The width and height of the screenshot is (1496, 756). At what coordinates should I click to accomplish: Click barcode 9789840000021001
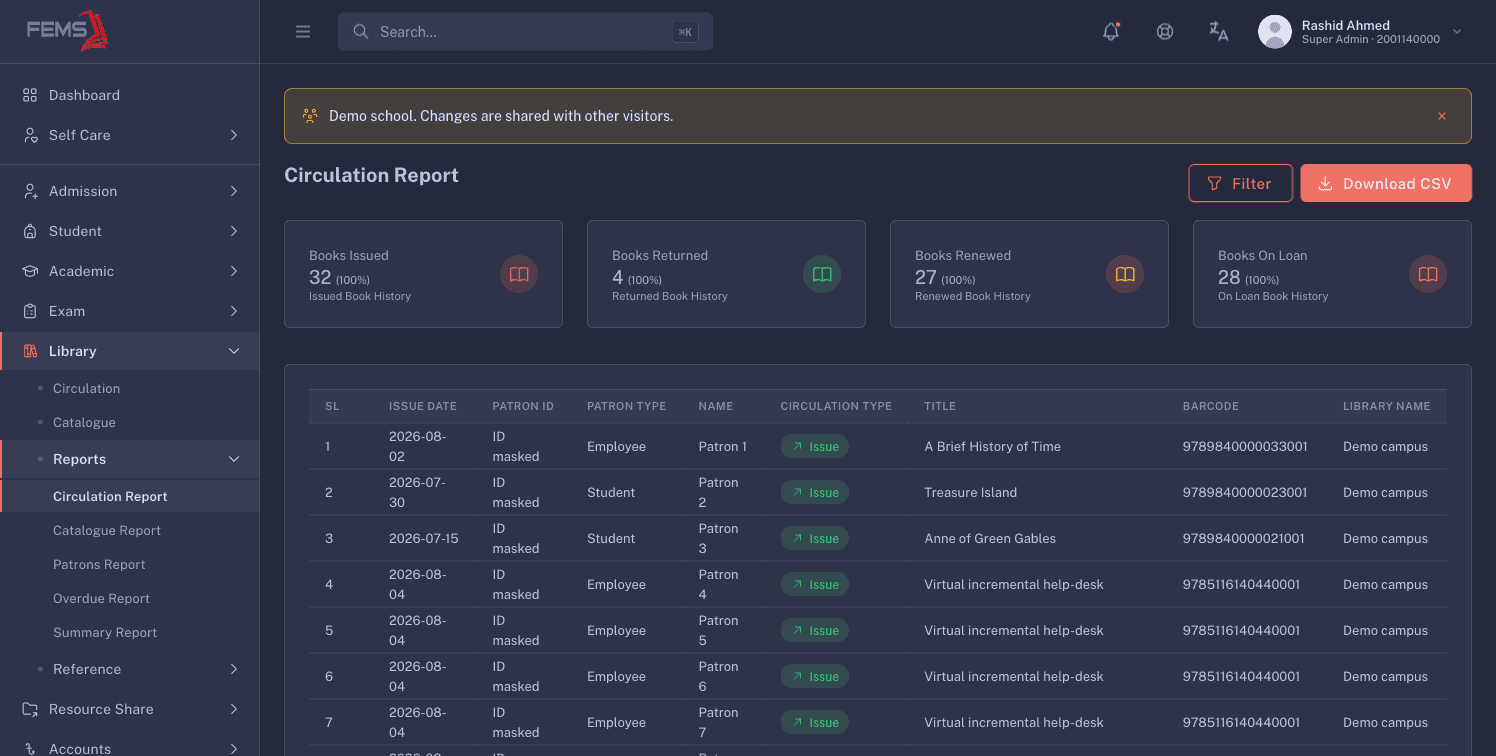coord(1244,538)
